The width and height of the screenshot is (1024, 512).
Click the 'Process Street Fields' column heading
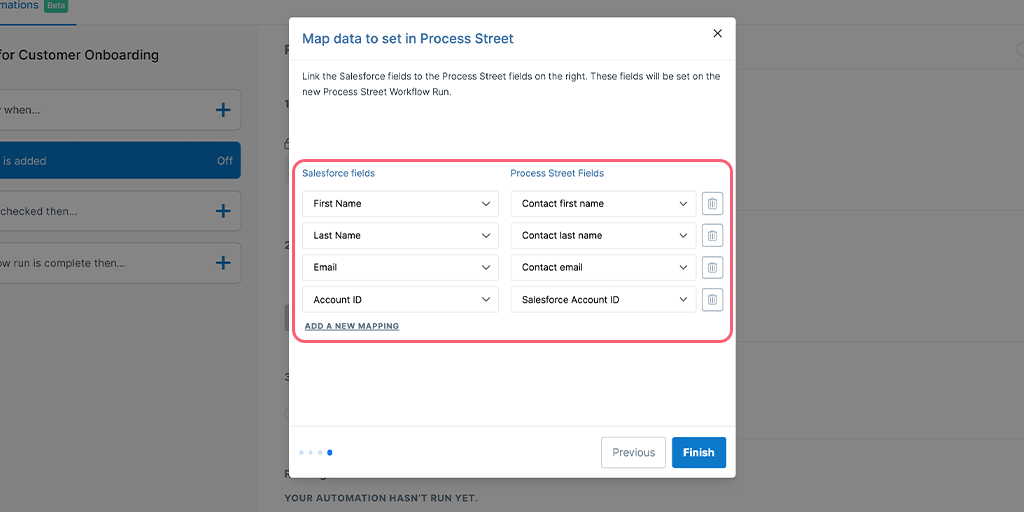pyautogui.click(x=557, y=174)
